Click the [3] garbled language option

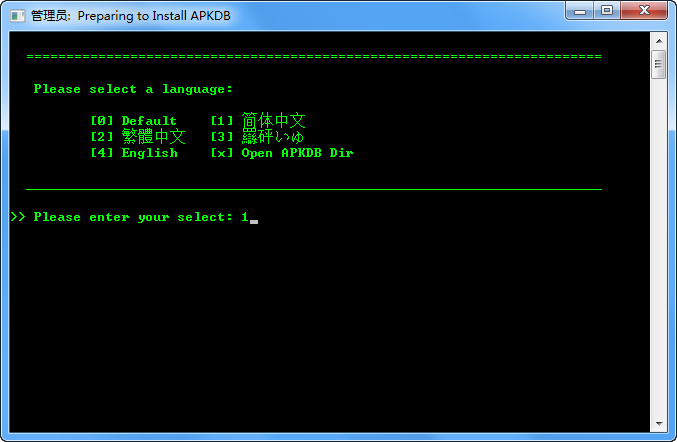pyautogui.click(x=257, y=137)
